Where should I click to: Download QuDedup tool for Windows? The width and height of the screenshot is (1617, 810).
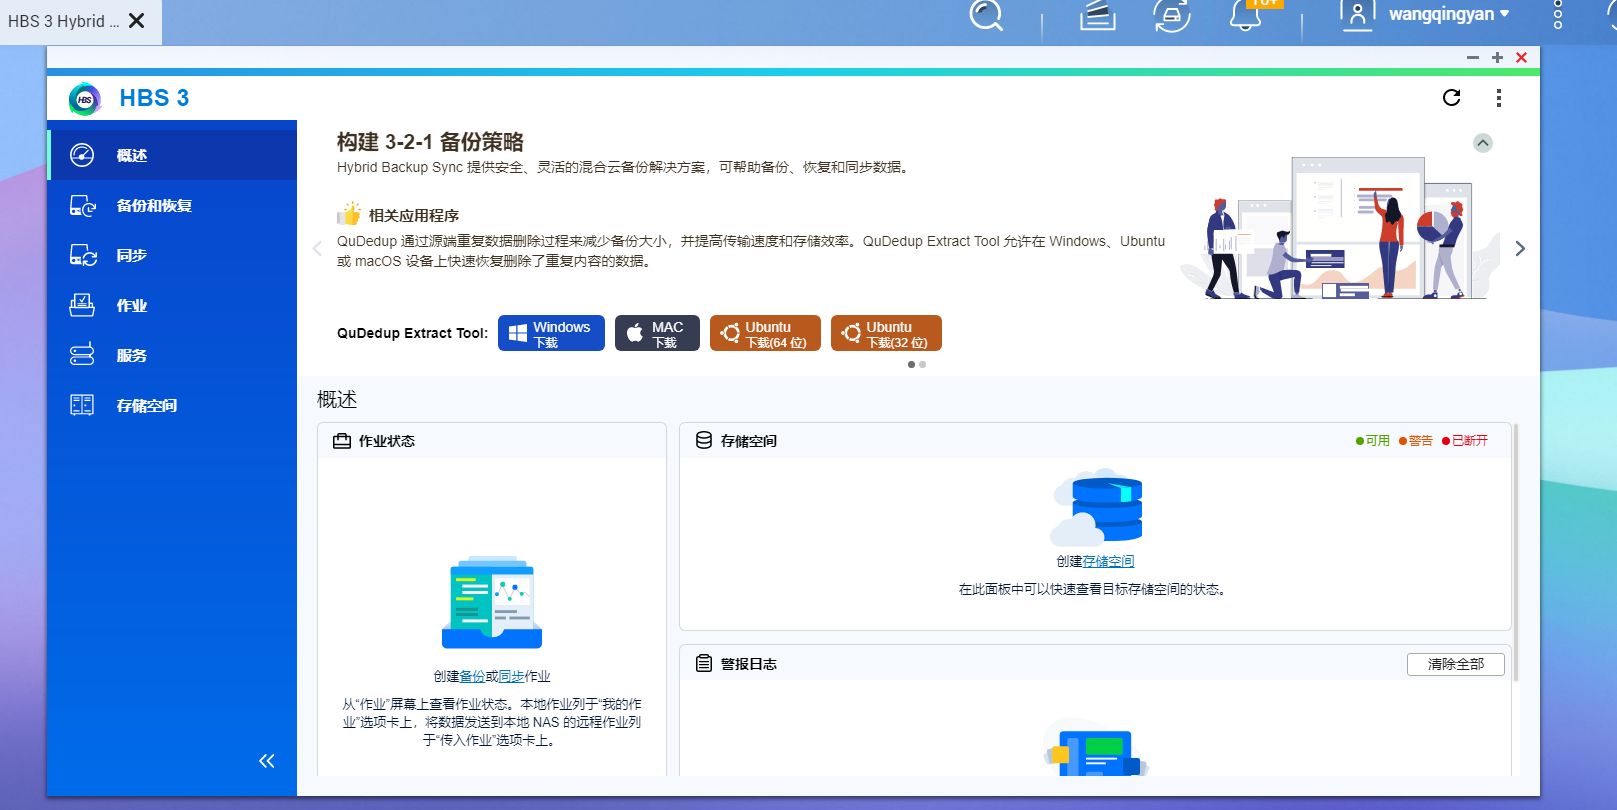click(551, 333)
